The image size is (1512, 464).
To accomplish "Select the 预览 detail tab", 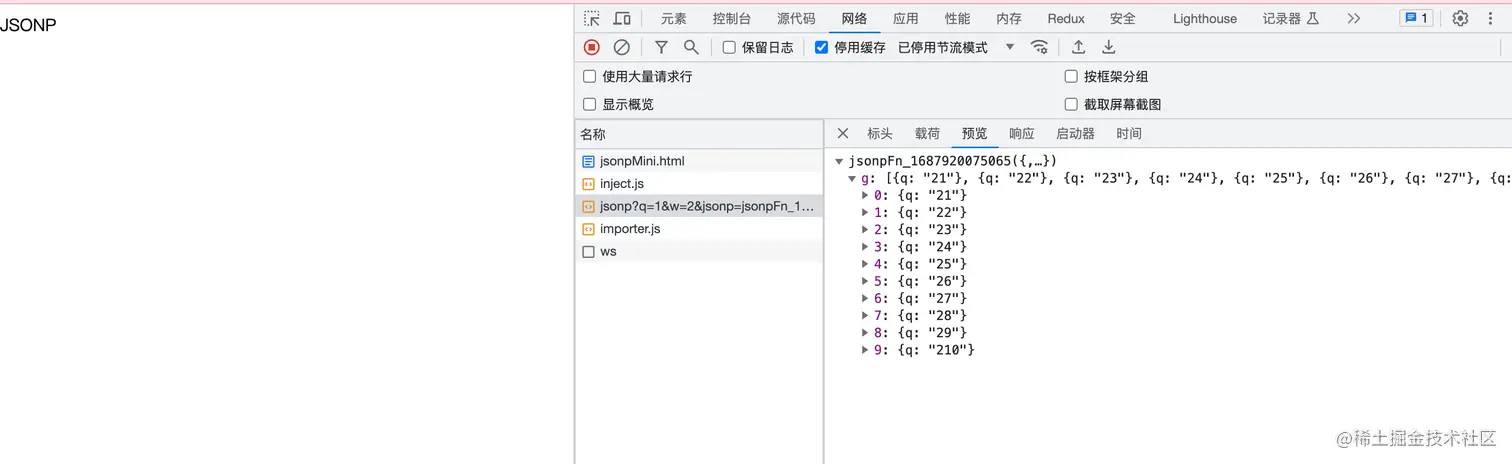I will tap(974, 133).
